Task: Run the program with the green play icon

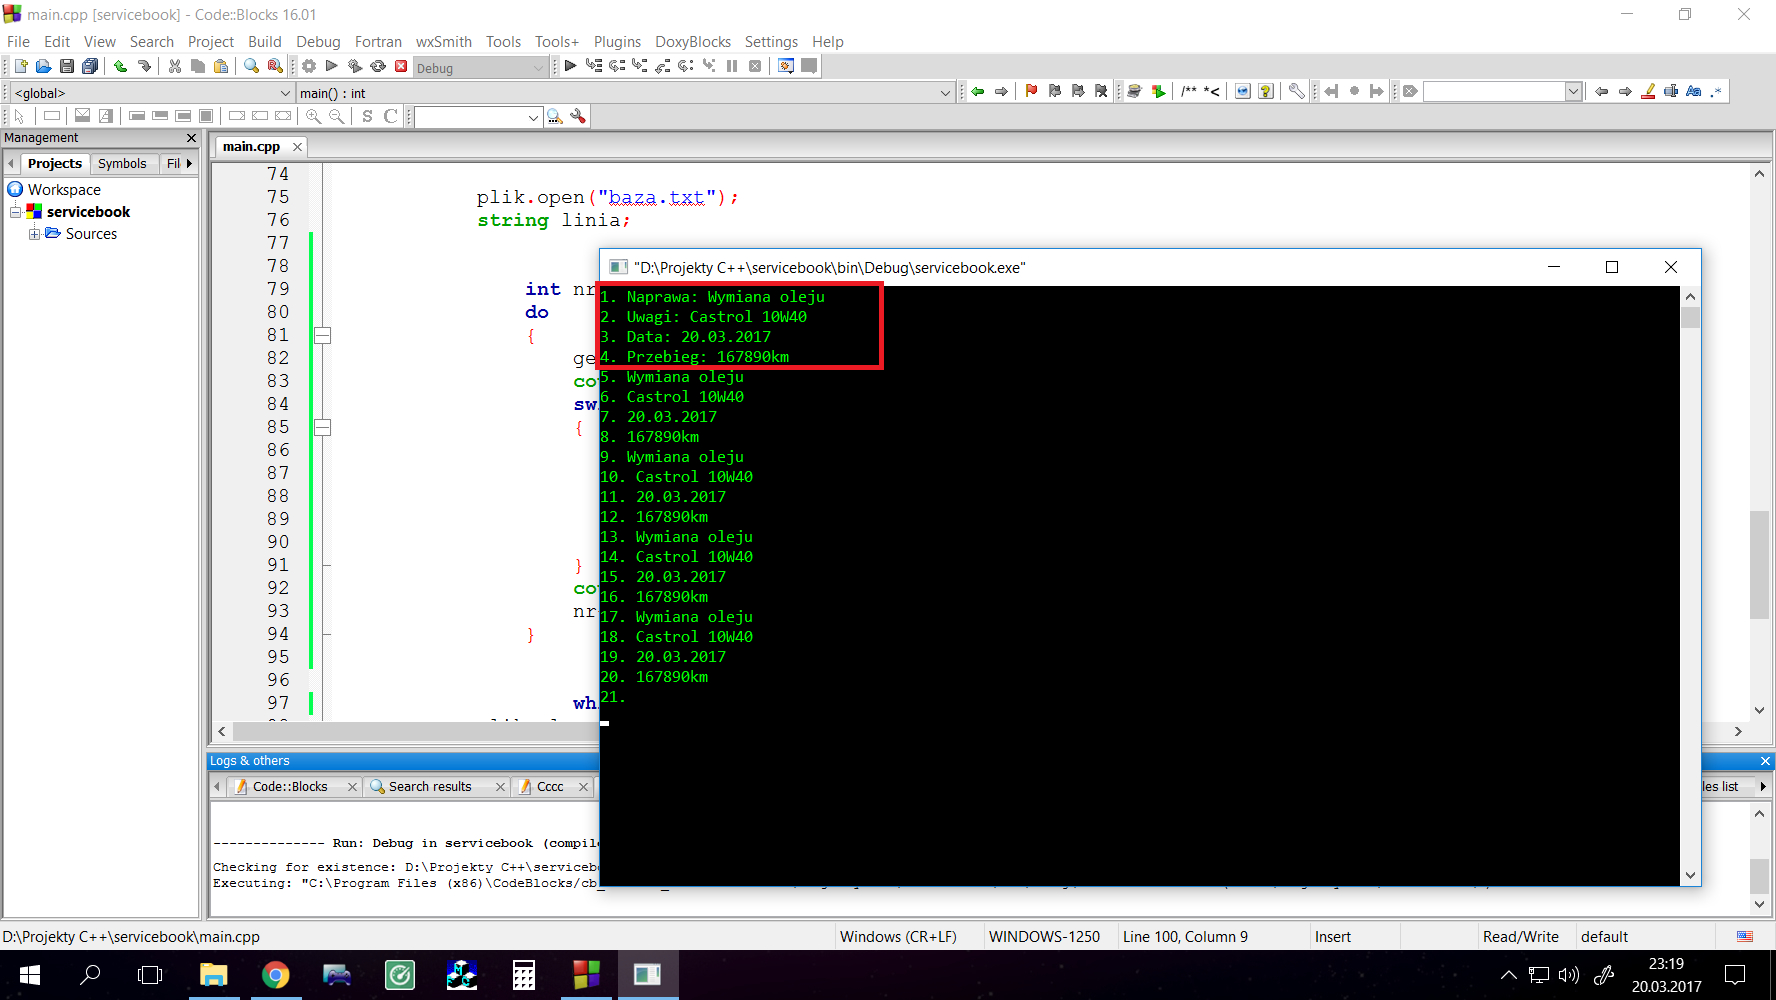Action: click(332, 66)
